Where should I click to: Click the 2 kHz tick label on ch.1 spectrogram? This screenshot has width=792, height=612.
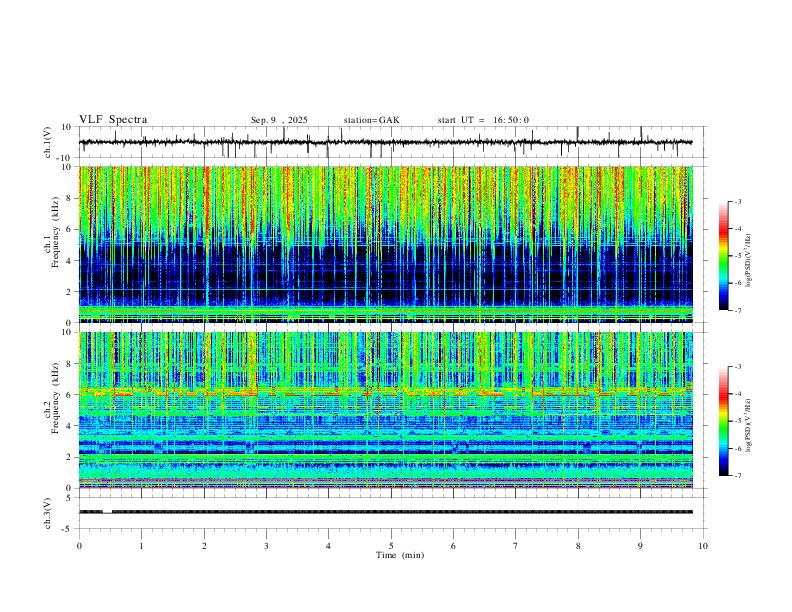69,291
